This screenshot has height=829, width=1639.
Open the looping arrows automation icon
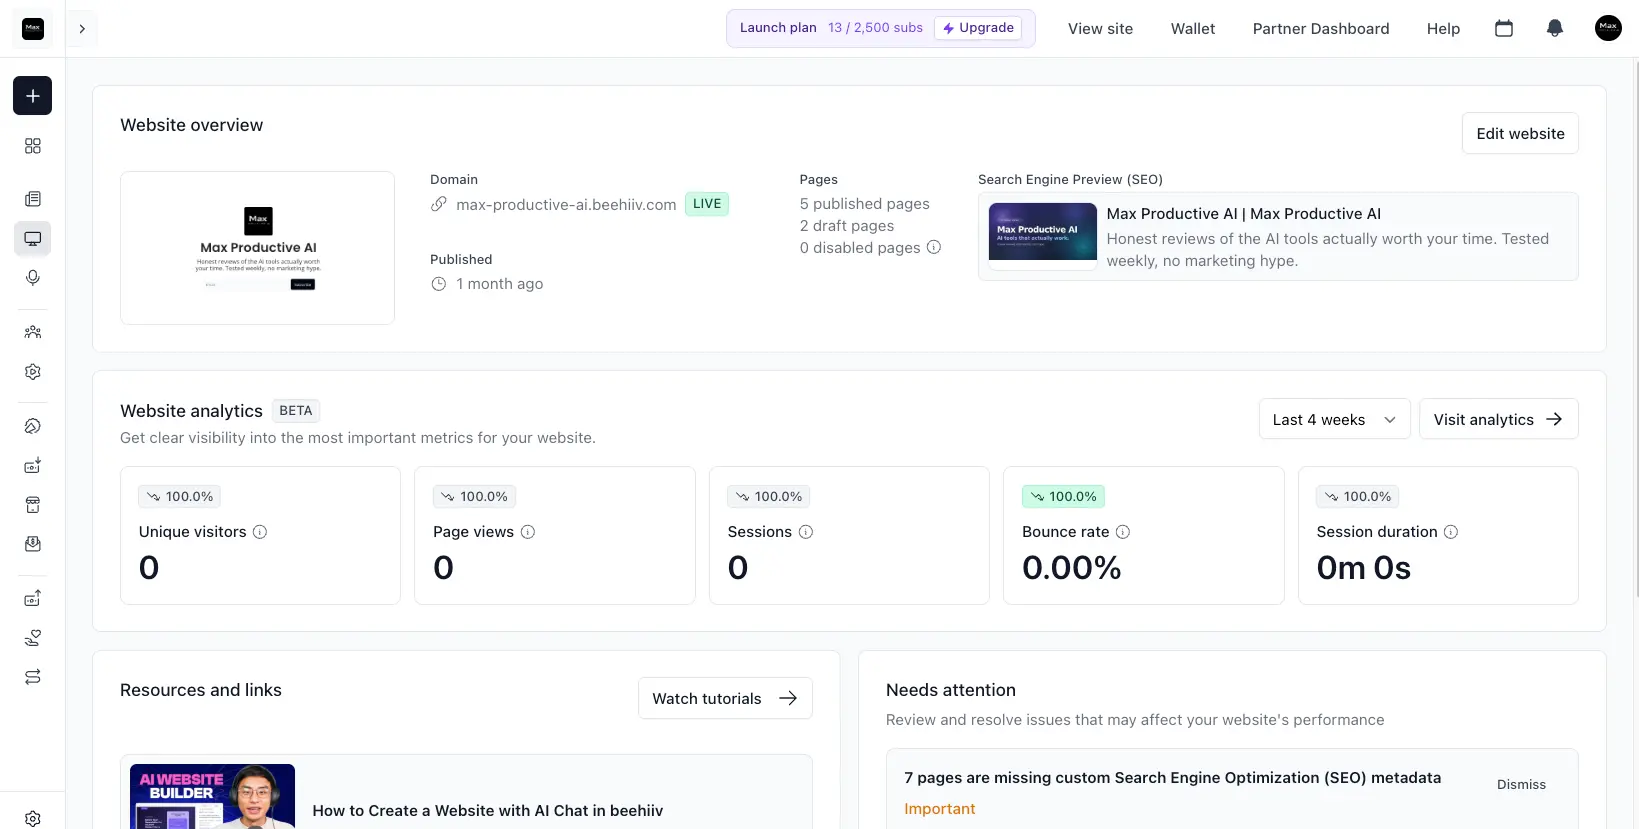coord(32,677)
